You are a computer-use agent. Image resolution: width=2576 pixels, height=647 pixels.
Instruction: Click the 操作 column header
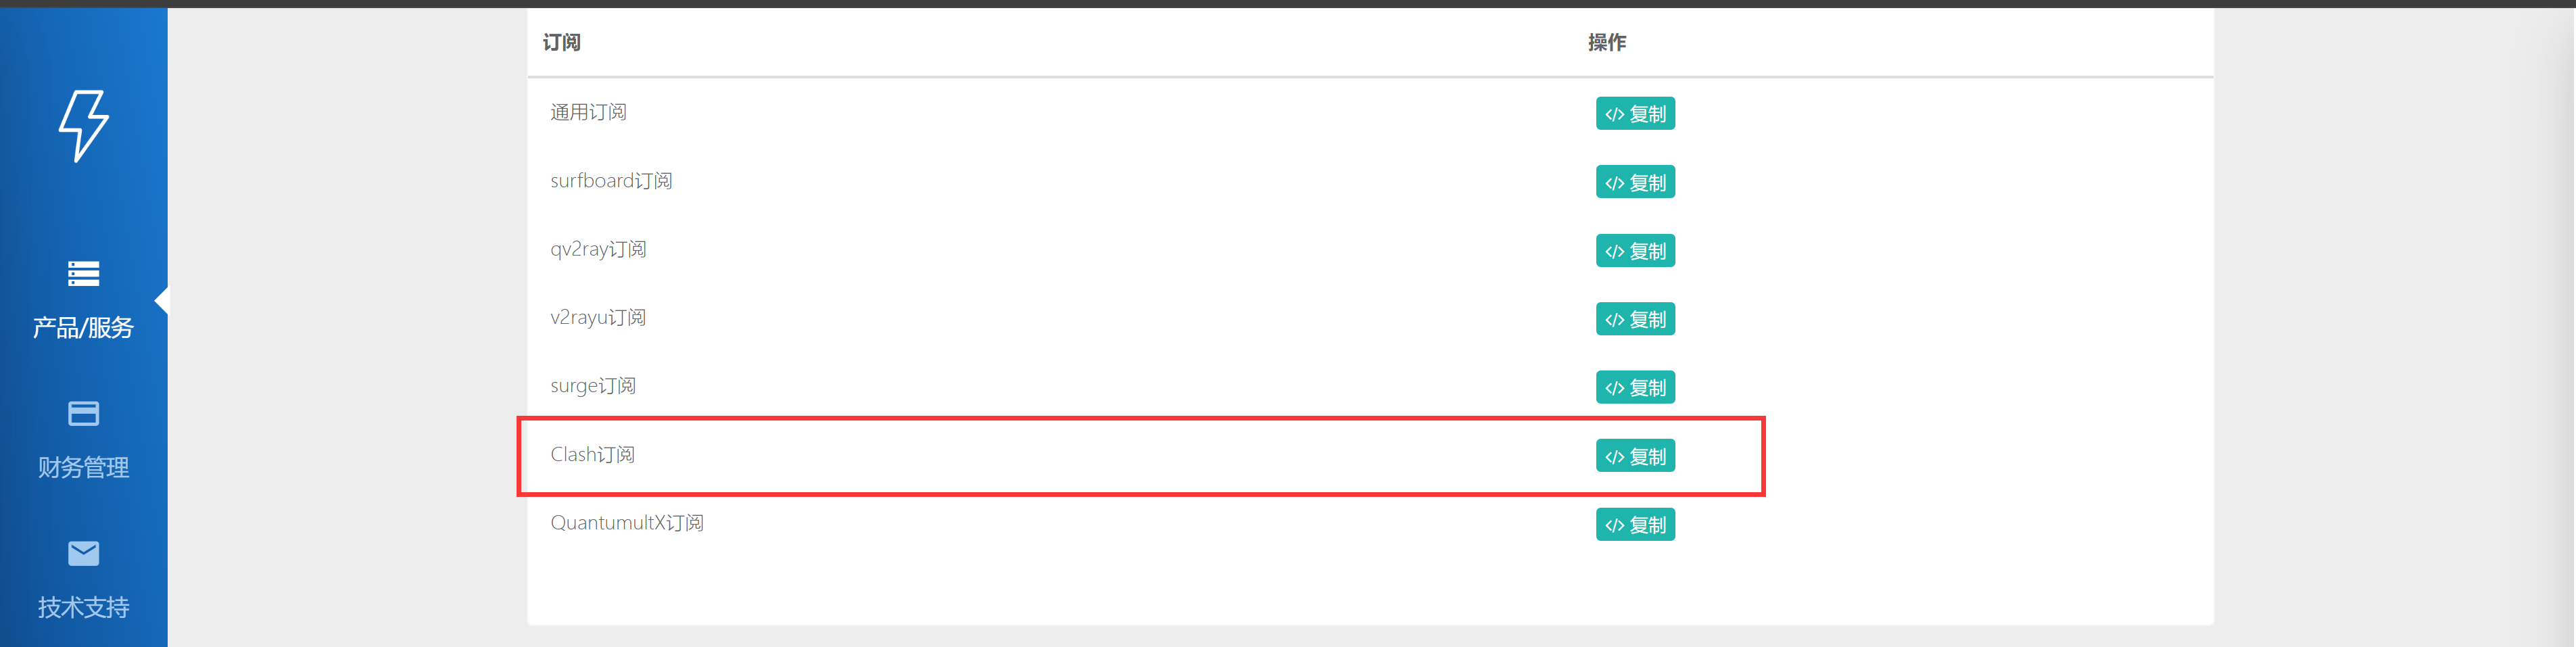(x=1607, y=42)
